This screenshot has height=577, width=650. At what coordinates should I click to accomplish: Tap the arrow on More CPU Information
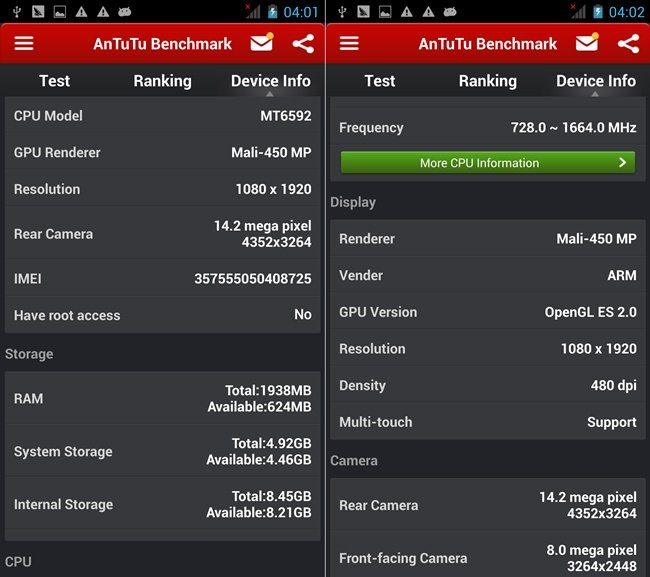point(622,162)
